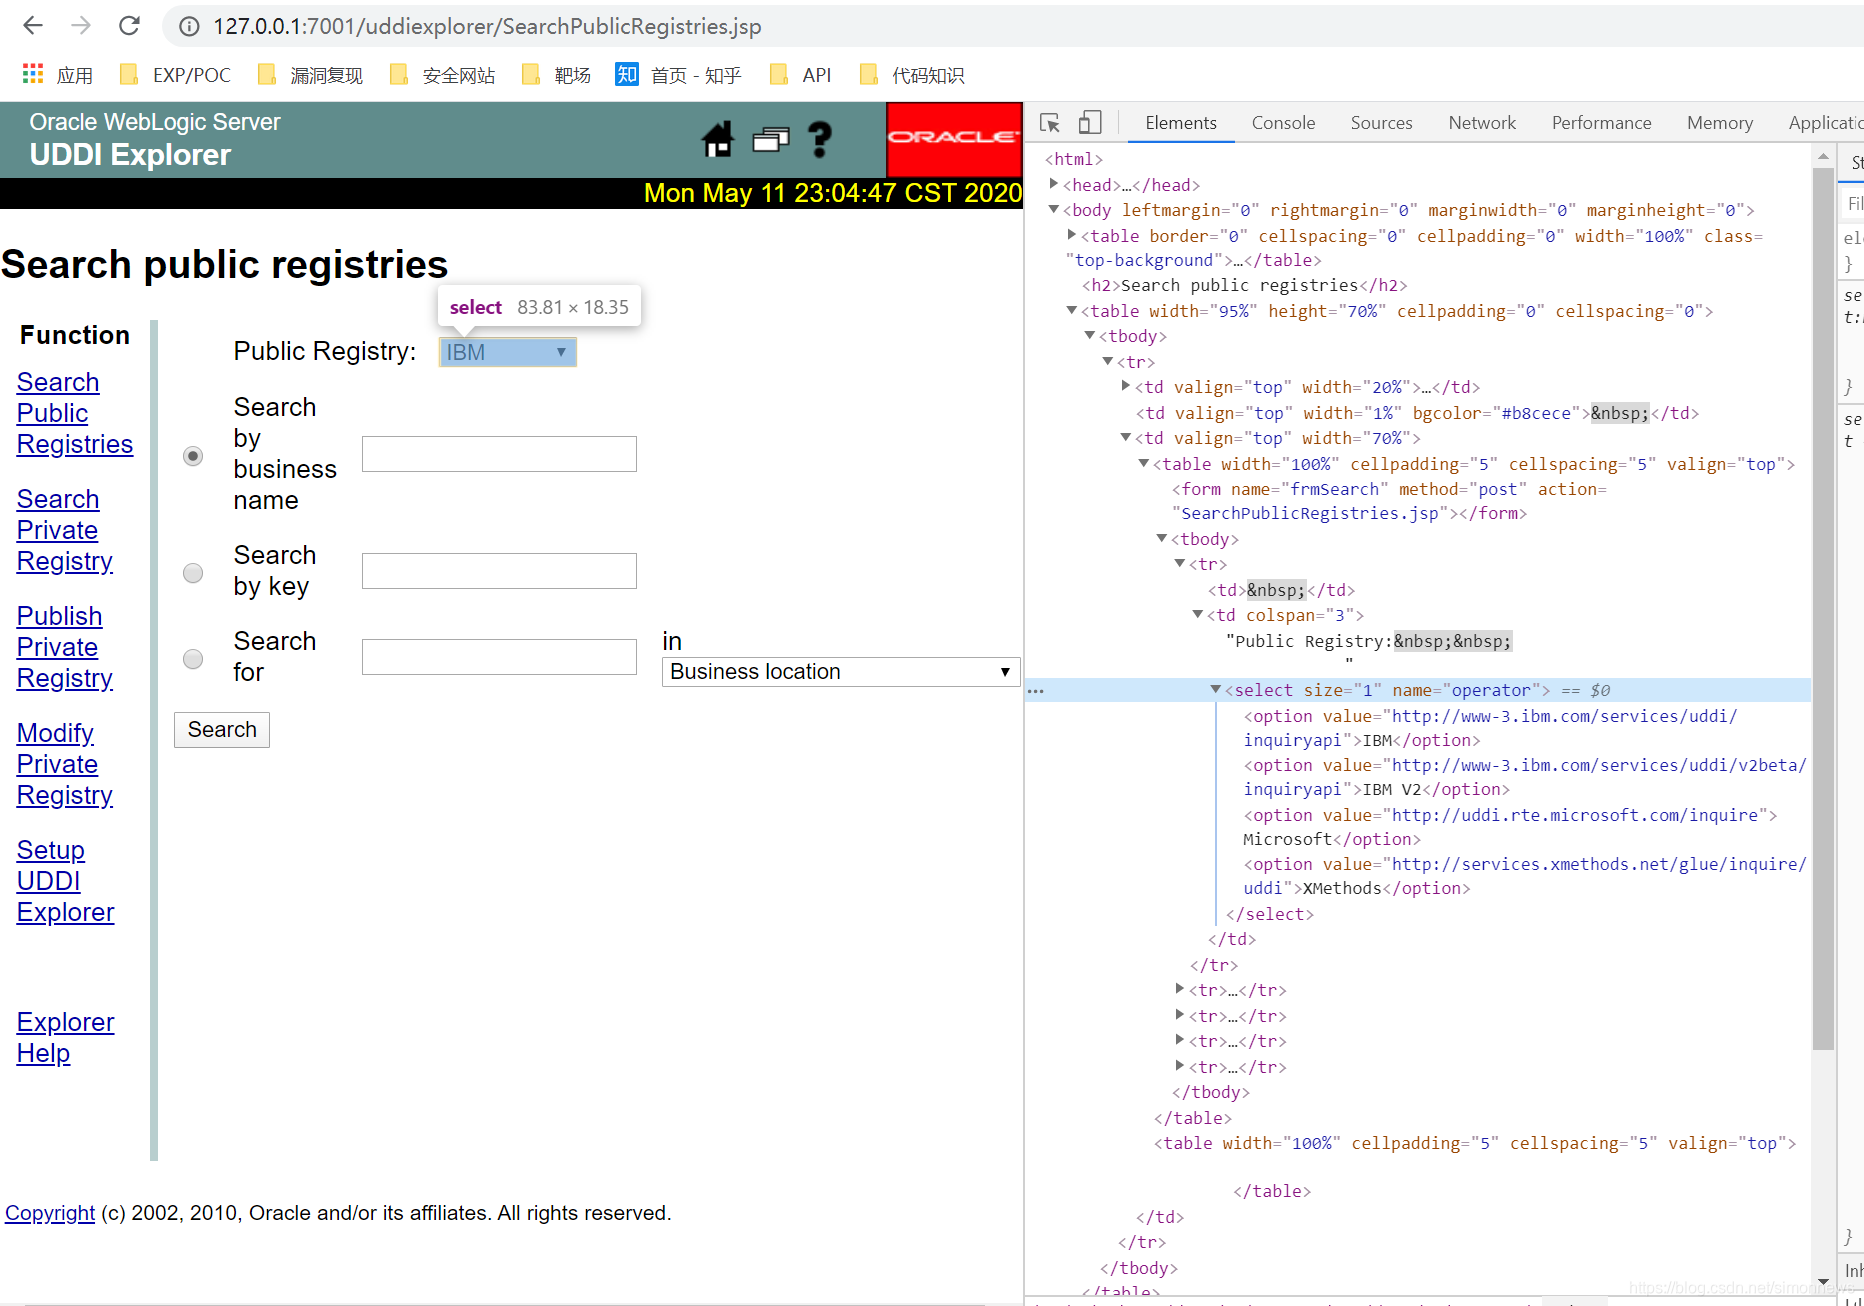This screenshot has width=1864, height=1306.
Task: Open 靶场 bookmark folder
Action: click(556, 75)
